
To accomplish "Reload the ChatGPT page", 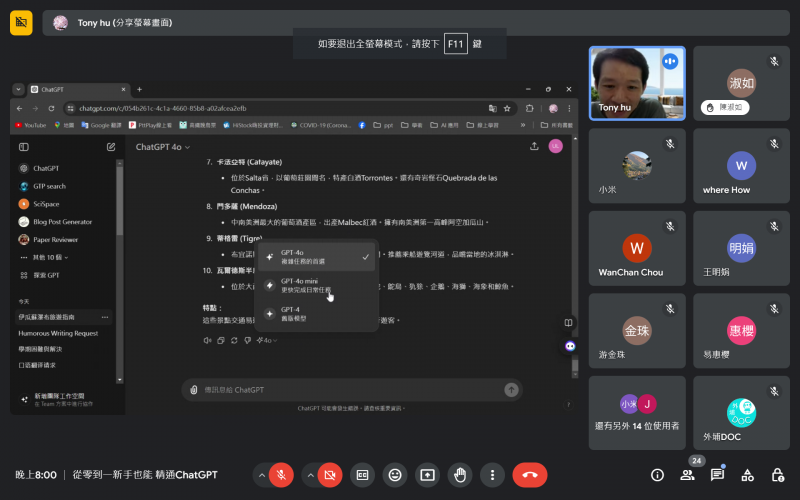I will click(51, 108).
